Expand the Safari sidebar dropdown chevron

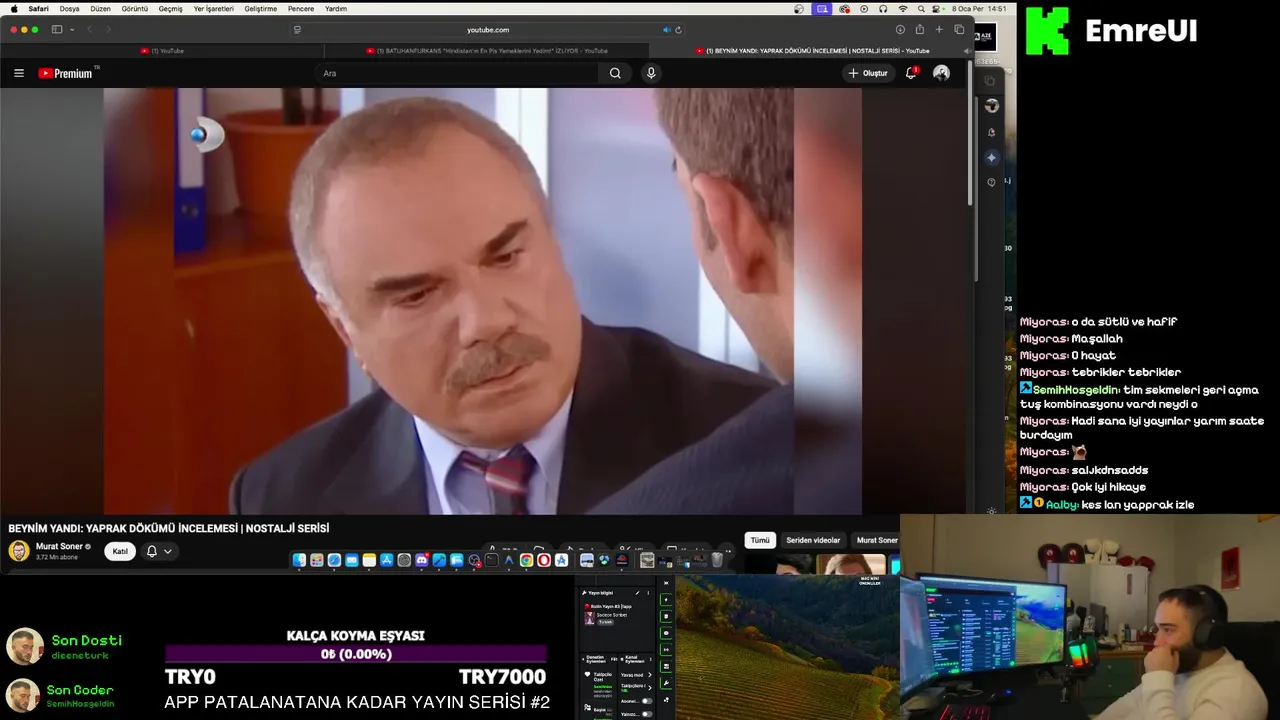pos(72,30)
